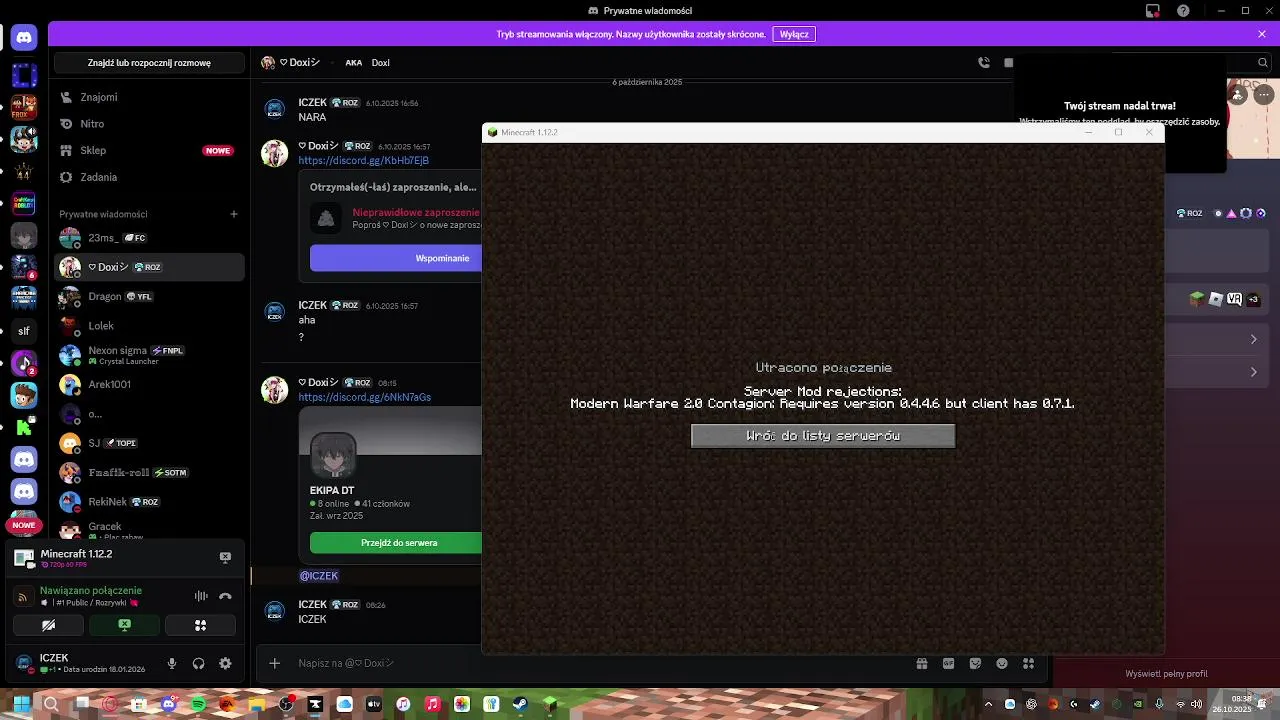
Task: Open Apple TV from the taskbar
Action: point(374,705)
